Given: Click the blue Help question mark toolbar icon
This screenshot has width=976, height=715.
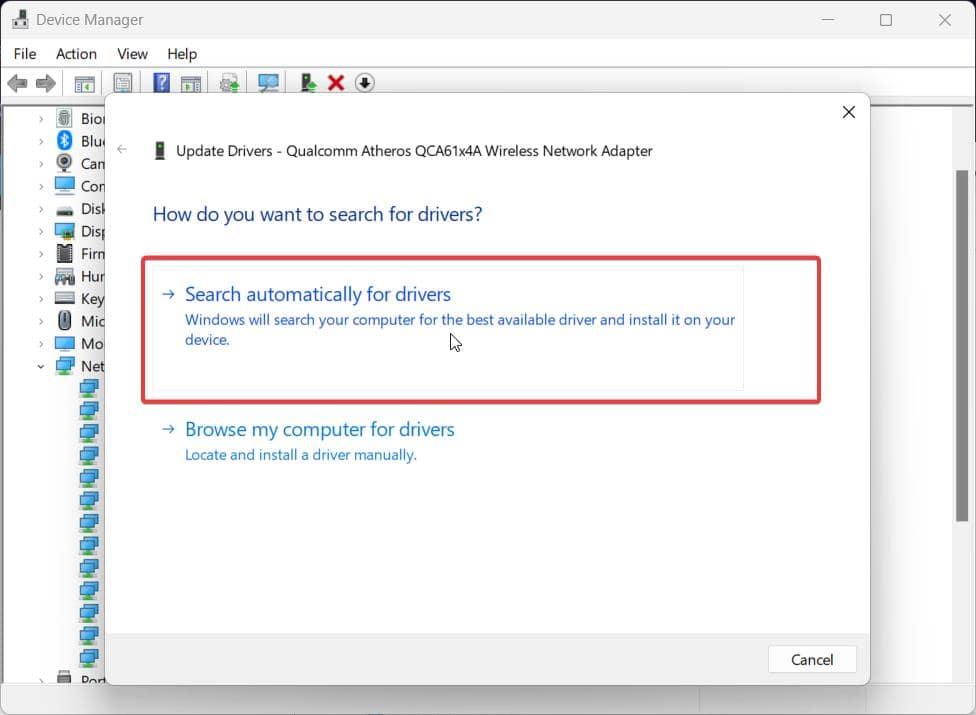Looking at the screenshot, I should pos(161,82).
